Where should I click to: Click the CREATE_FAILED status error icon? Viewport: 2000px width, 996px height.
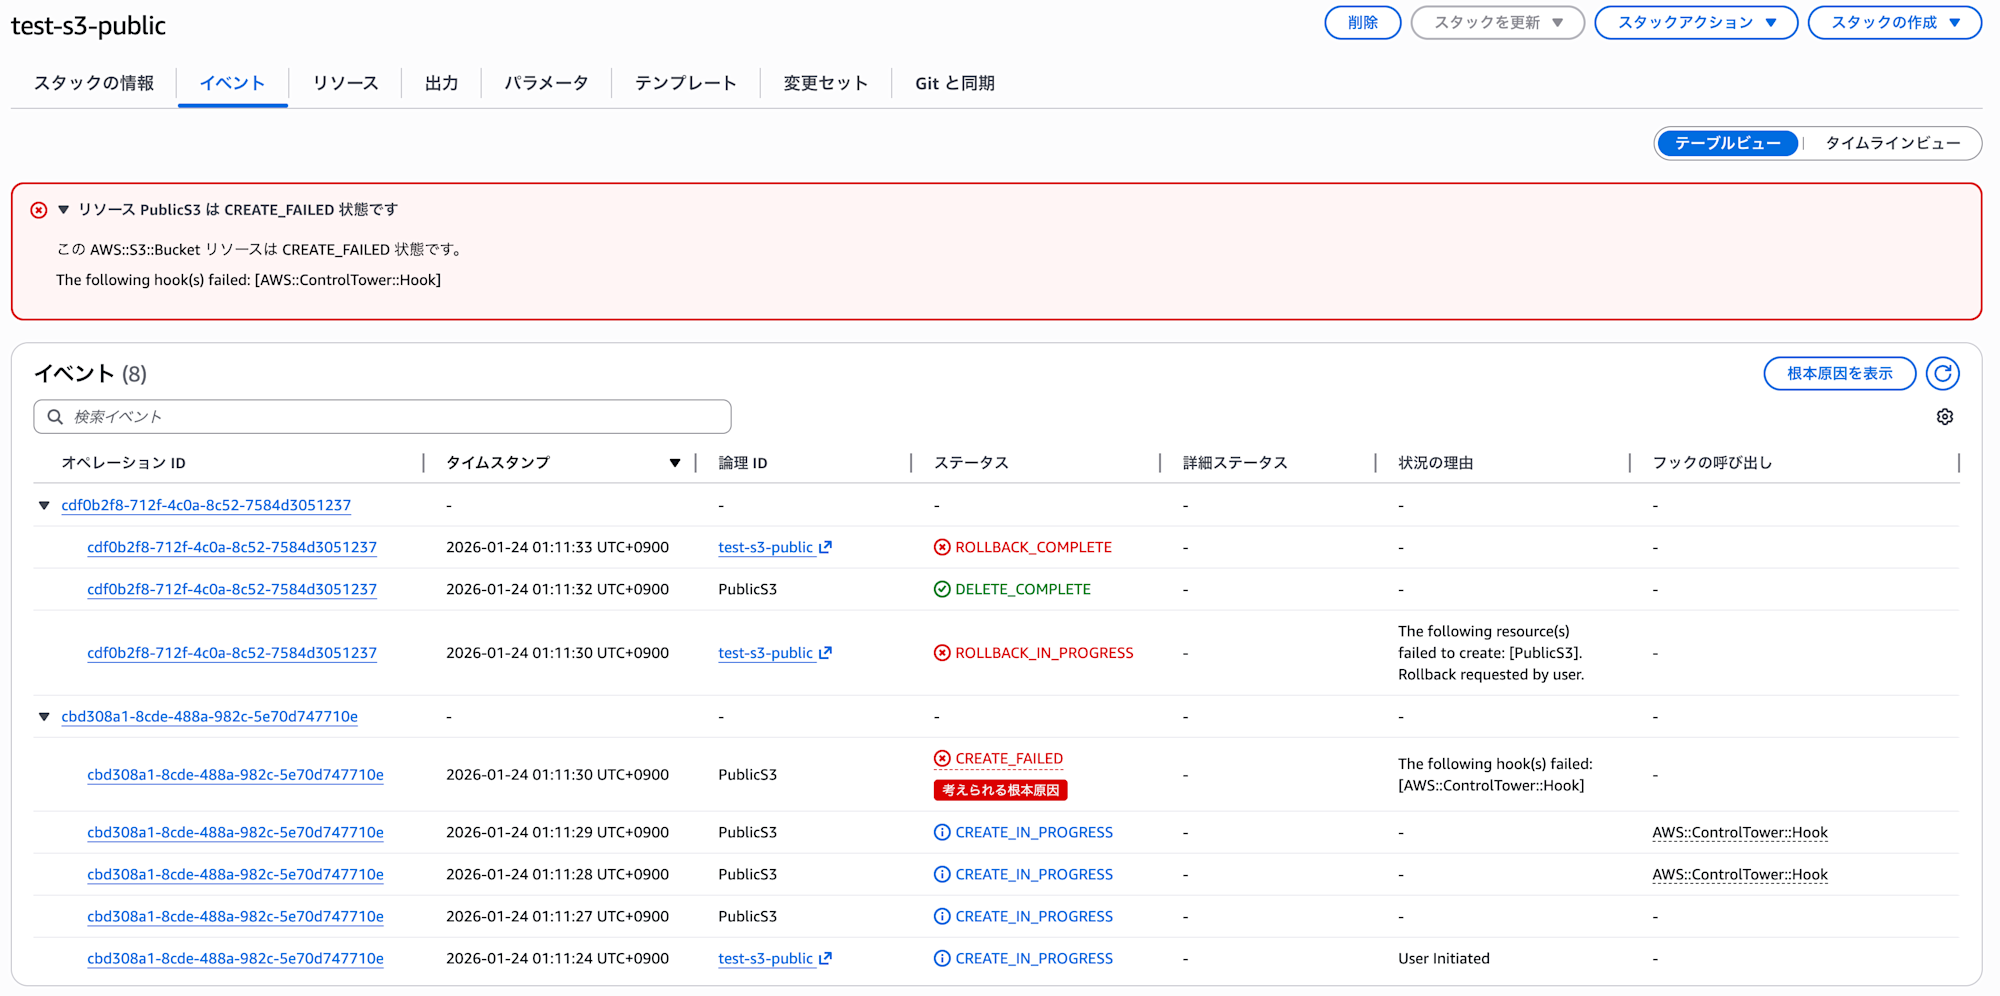942,759
